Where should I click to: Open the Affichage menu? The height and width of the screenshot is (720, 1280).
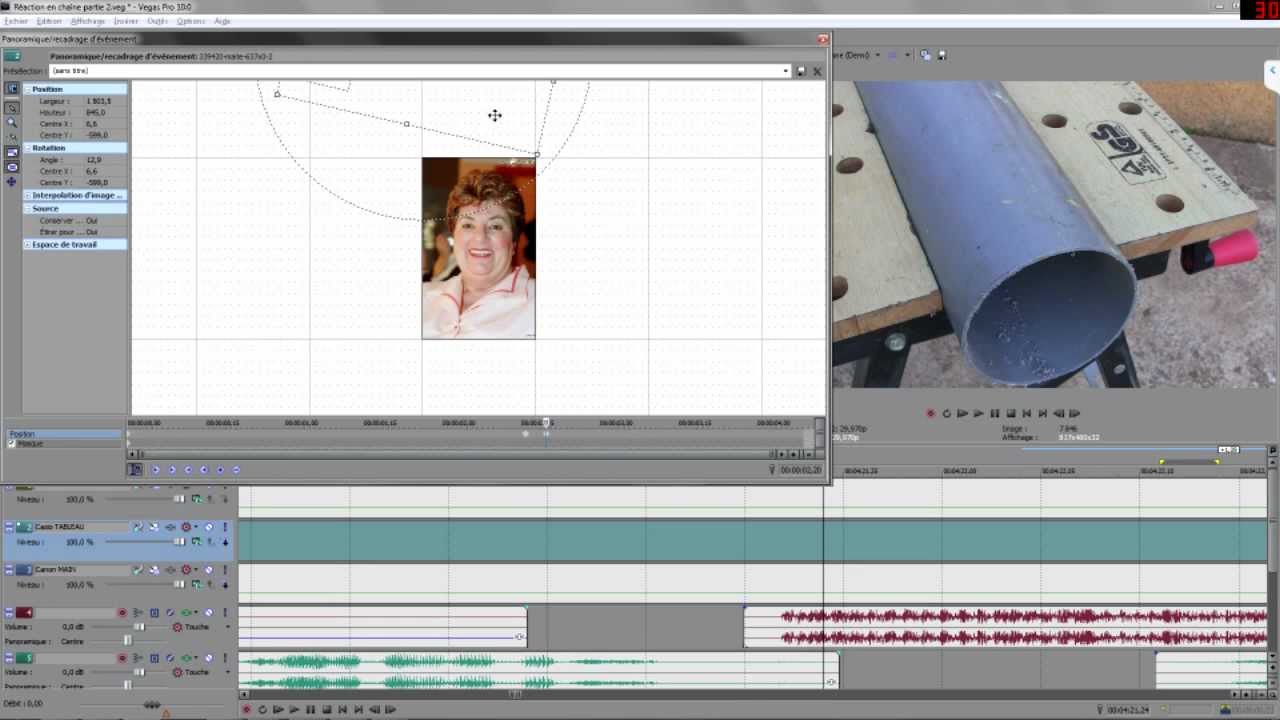coord(88,21)
